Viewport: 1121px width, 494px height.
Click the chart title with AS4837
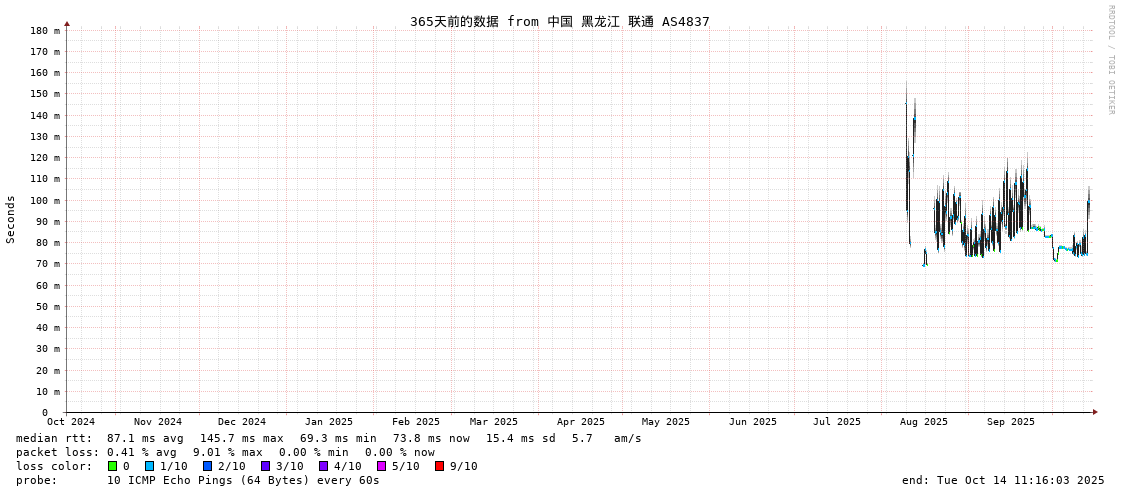[x=559, y=21]
